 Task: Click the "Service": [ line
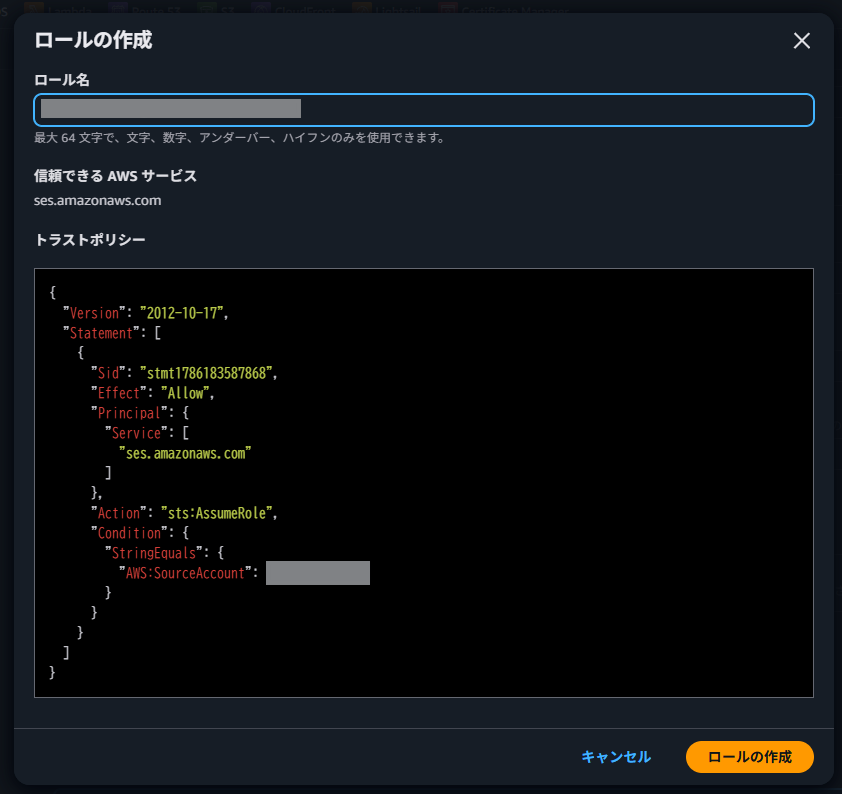tap(147, 433)
